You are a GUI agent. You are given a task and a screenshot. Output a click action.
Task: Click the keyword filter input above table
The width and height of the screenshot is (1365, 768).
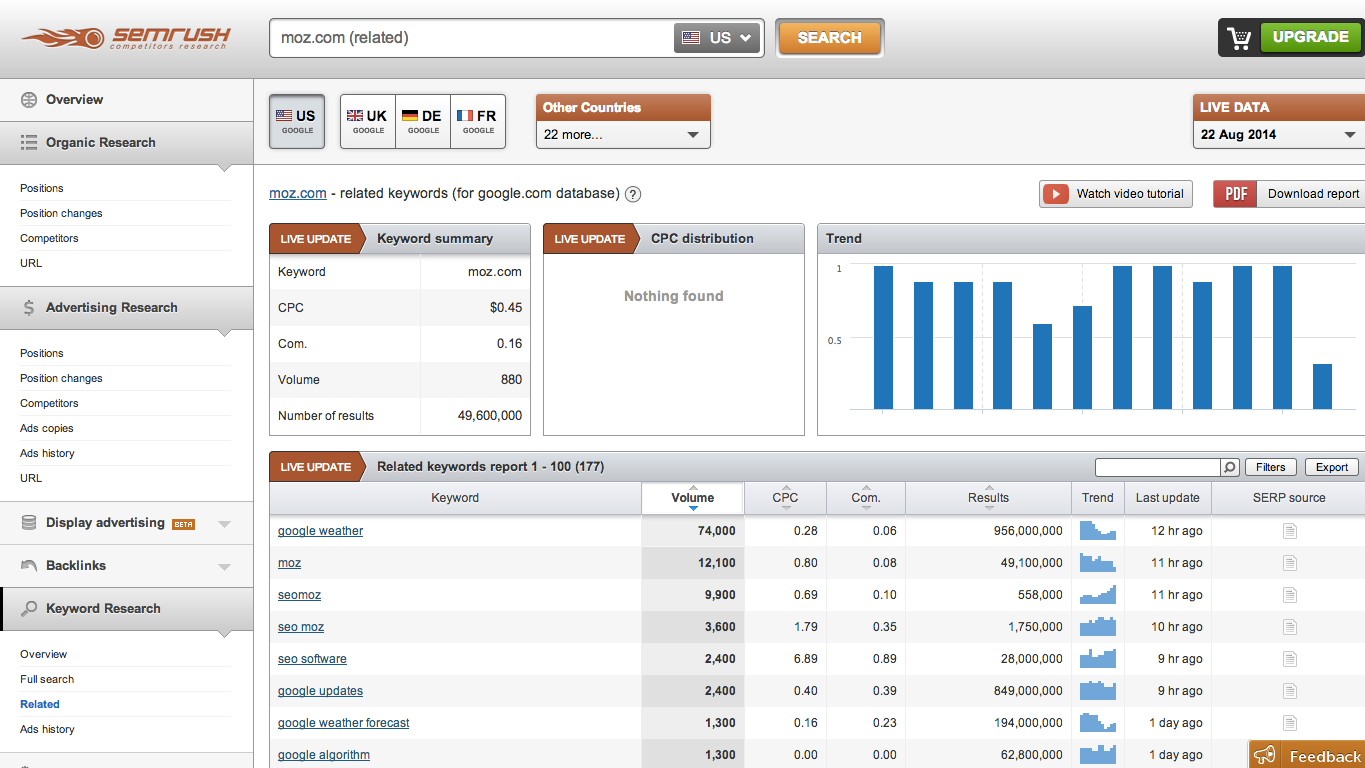(1157, 467)
